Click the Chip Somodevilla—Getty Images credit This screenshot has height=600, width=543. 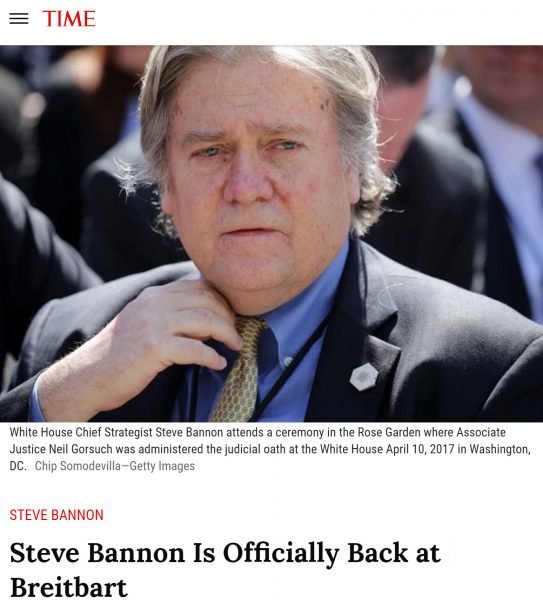pos(115,466)
